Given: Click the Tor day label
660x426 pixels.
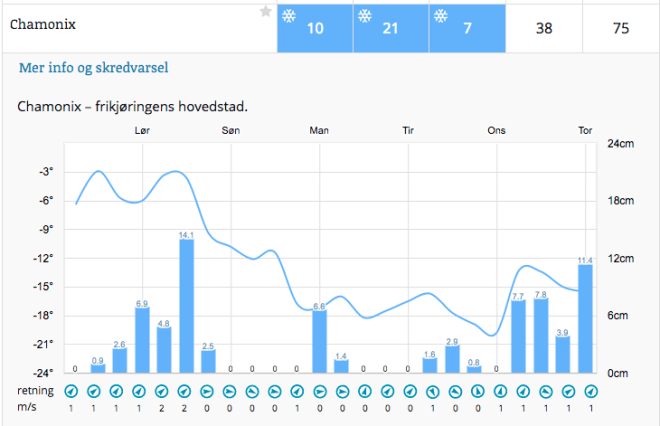Looking at the screenshot, I should click(585, 130).
